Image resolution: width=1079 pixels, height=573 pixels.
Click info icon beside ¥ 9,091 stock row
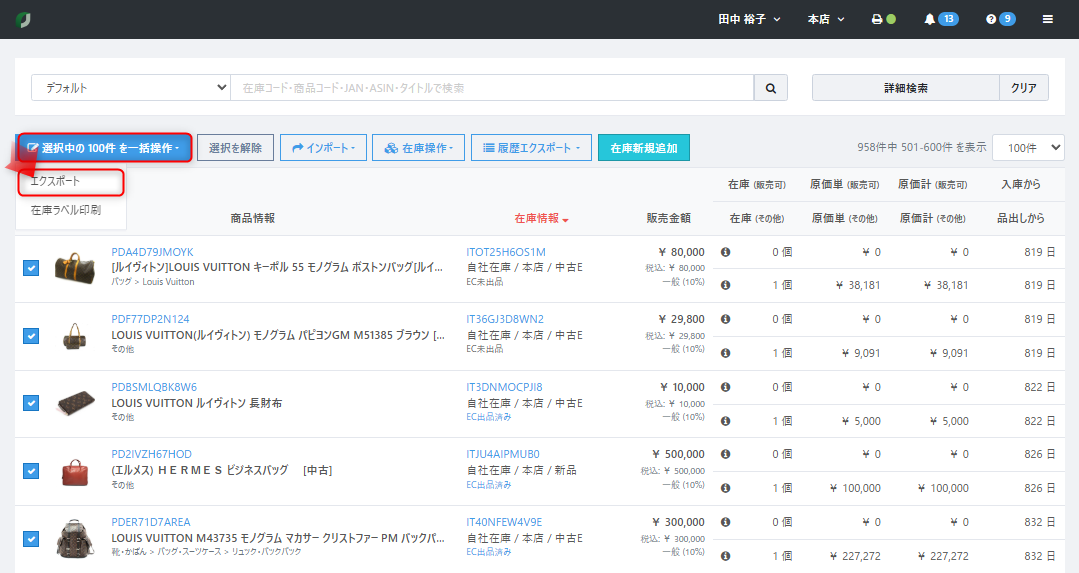[x=725, y=353]
